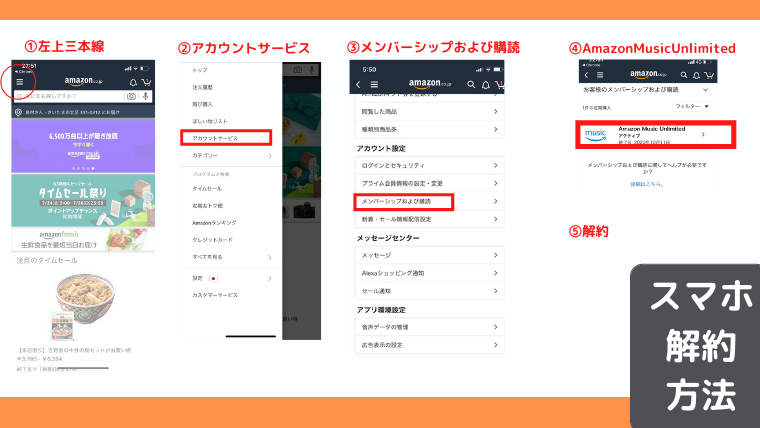Select 再び購入 in the side menu
Screen dimensions: 760x428
click(x=203, y=104)
